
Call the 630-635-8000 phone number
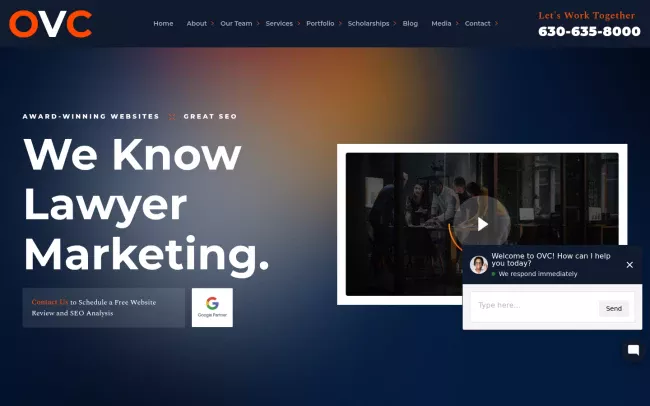tap(589, 32)
